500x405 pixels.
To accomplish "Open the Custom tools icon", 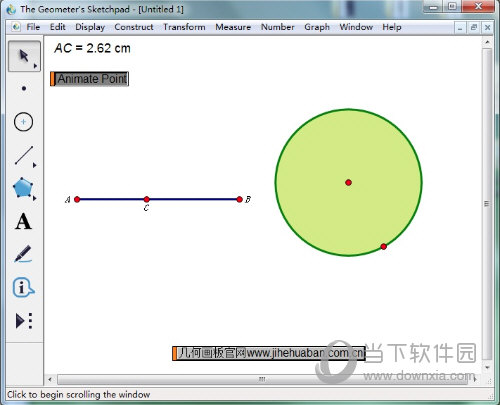I will (24, 321).
